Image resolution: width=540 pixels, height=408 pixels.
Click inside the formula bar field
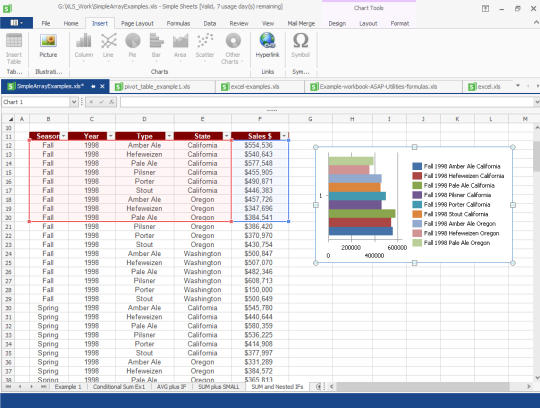327,102
